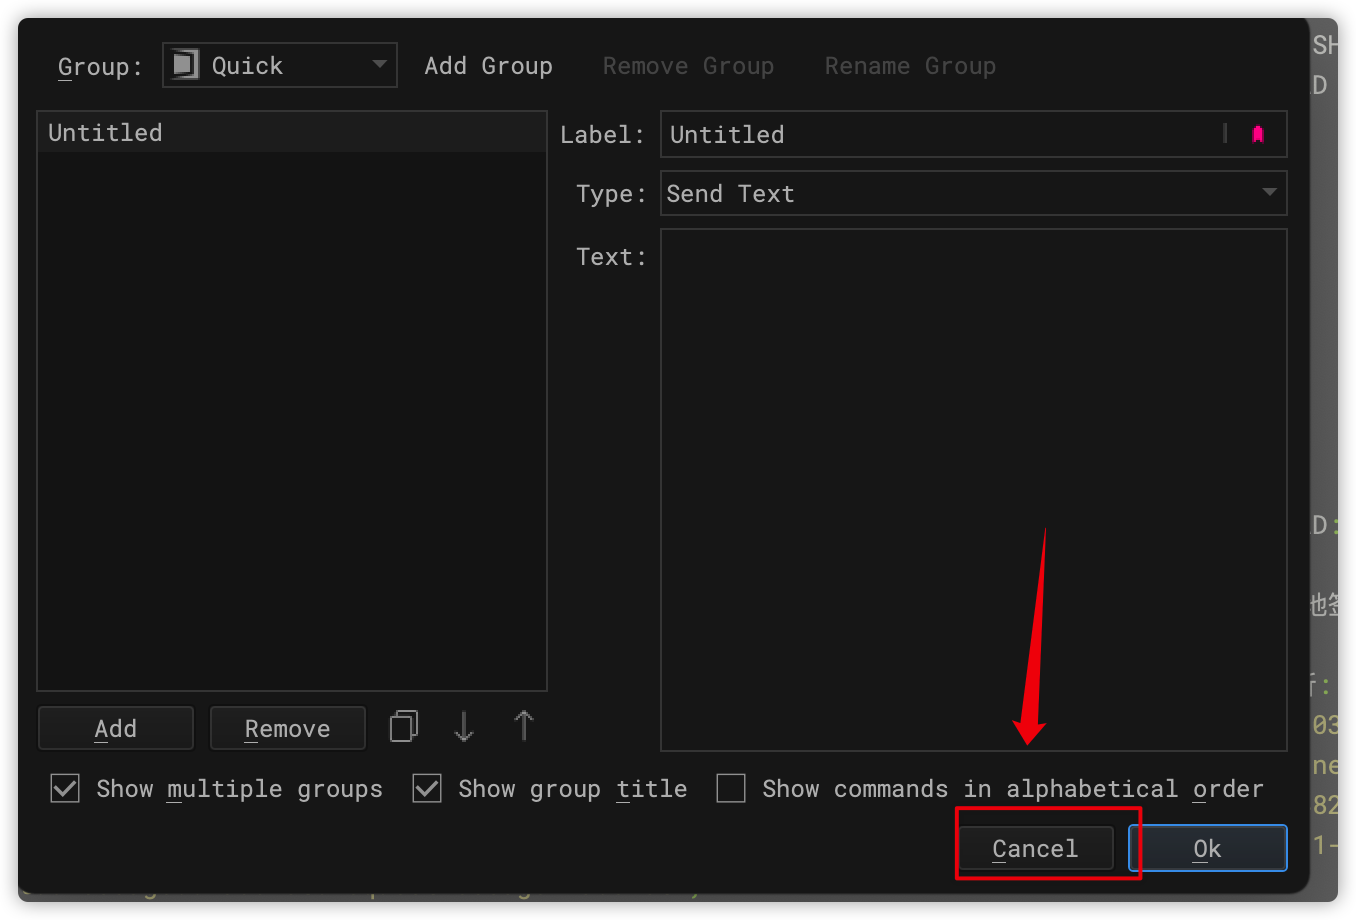Click the Quick group icon

[185, 65]
